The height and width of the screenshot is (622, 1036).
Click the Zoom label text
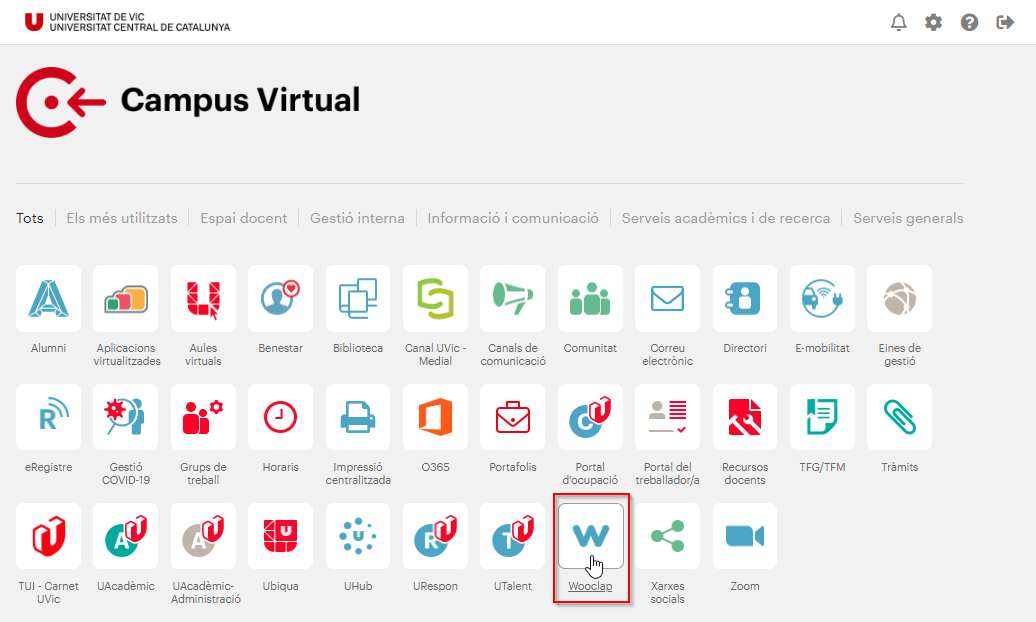point(745,586)
